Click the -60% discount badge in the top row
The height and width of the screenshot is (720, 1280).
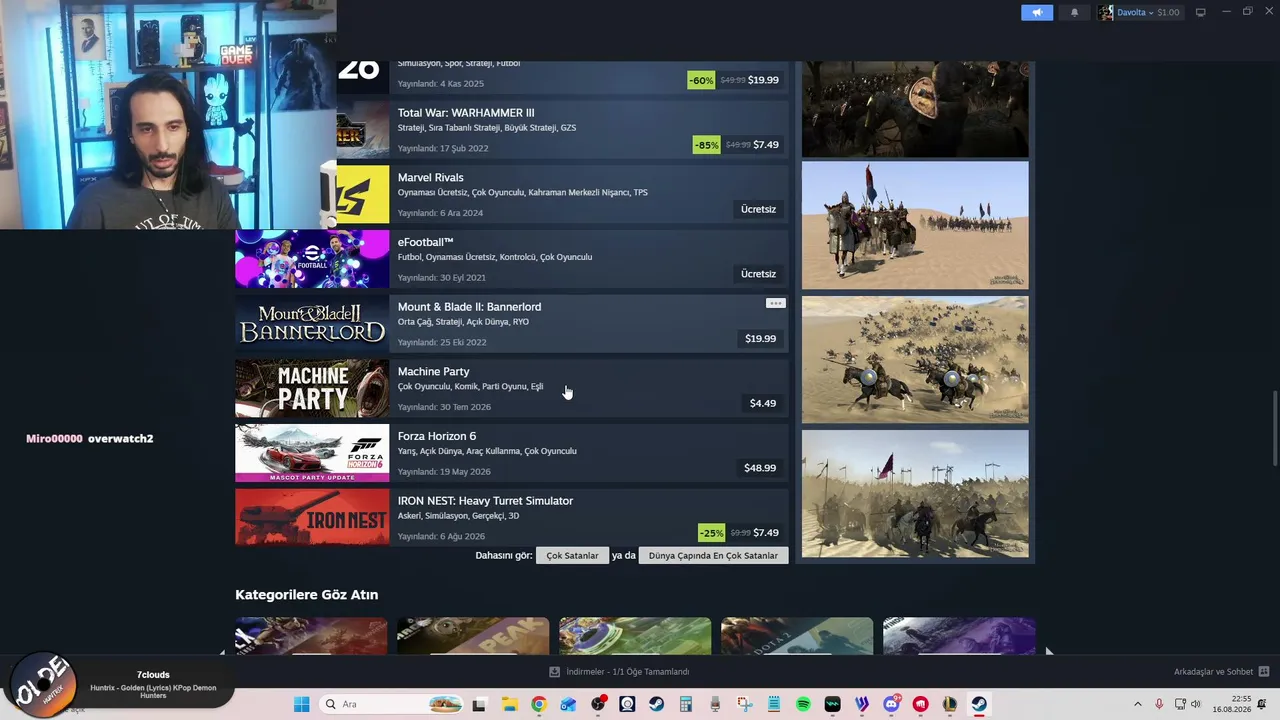point(701,80)
